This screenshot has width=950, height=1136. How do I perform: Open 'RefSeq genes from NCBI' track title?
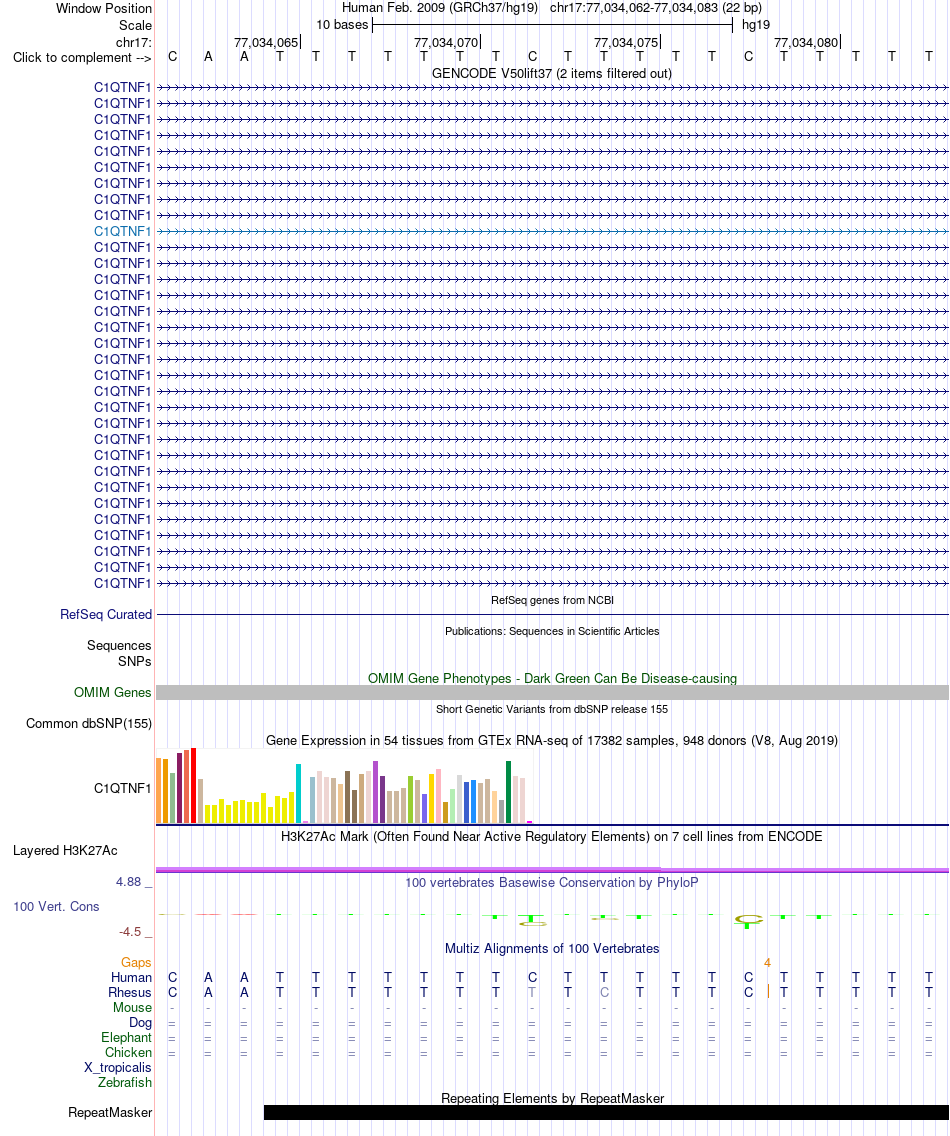[x=552, y=600]
